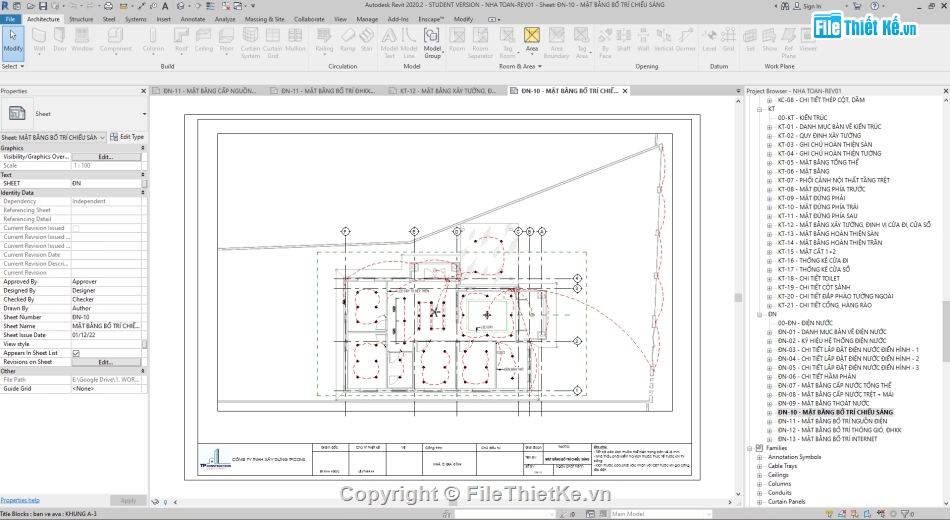Switch to KT-12 - MẶT BẰNG XÂY TƯỜNG view tab
This screenshot has width=950, height=520.
[447, 91]
